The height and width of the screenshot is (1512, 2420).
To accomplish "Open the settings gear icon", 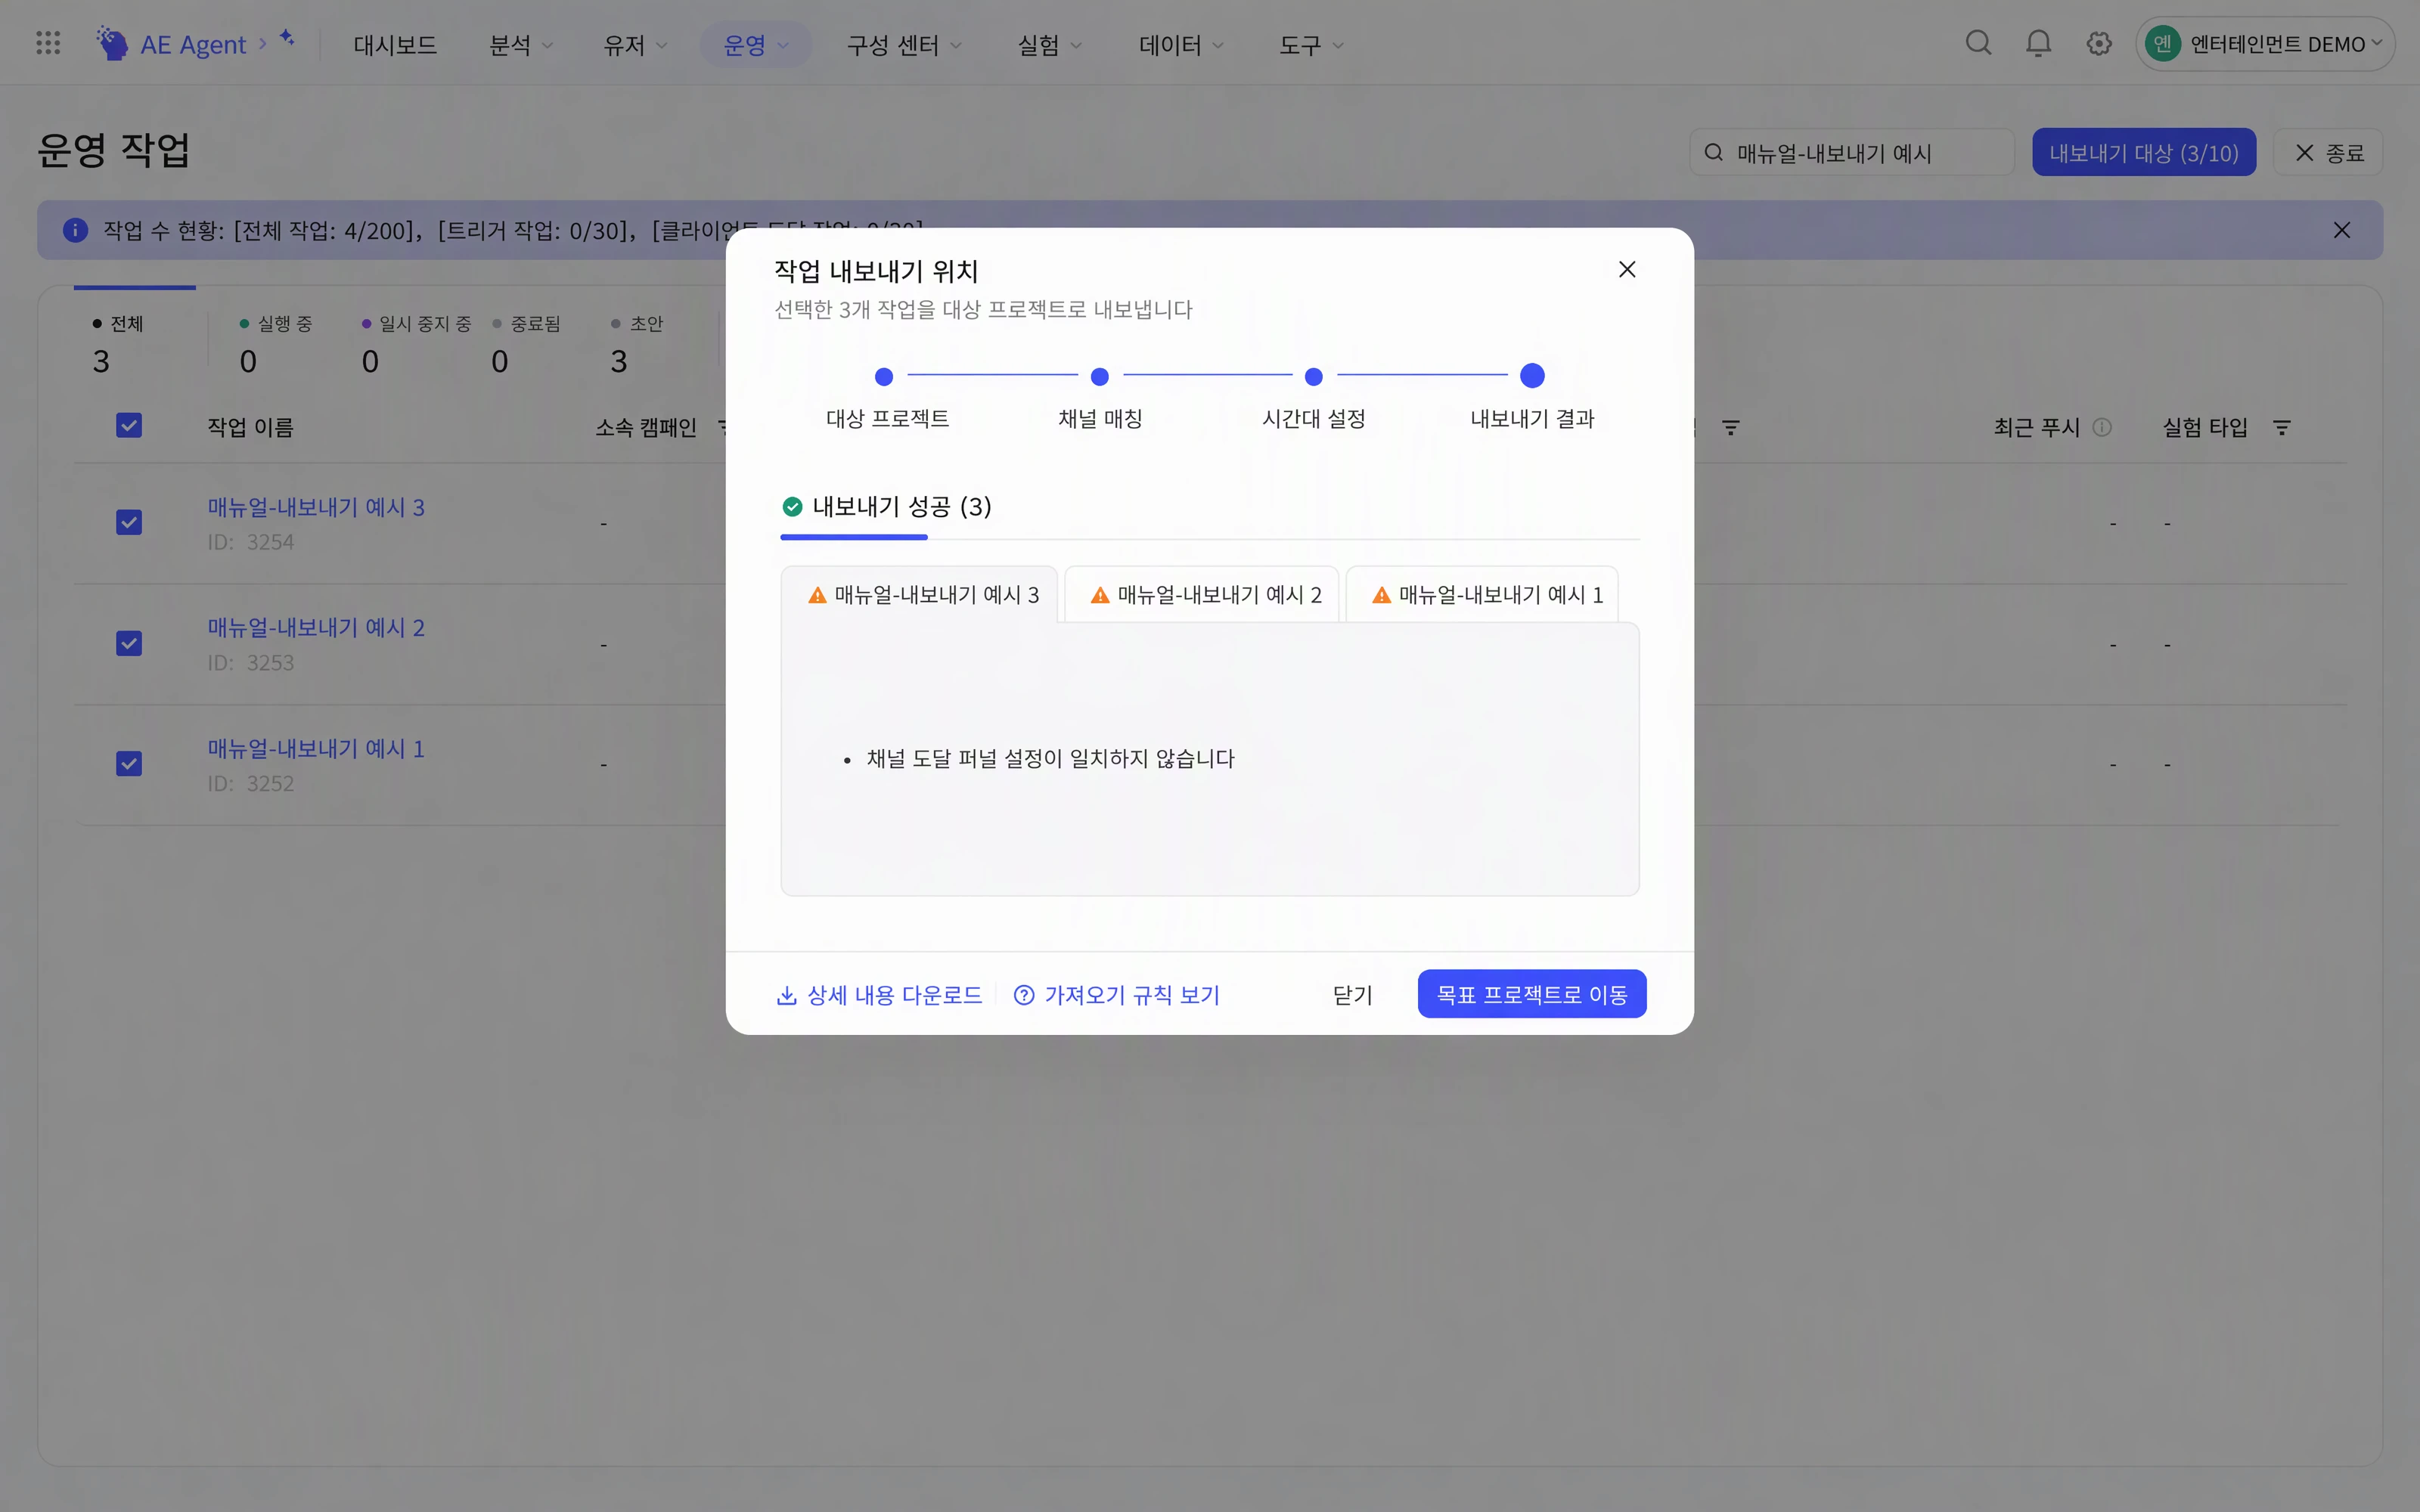I will [x=2099, y=43].
